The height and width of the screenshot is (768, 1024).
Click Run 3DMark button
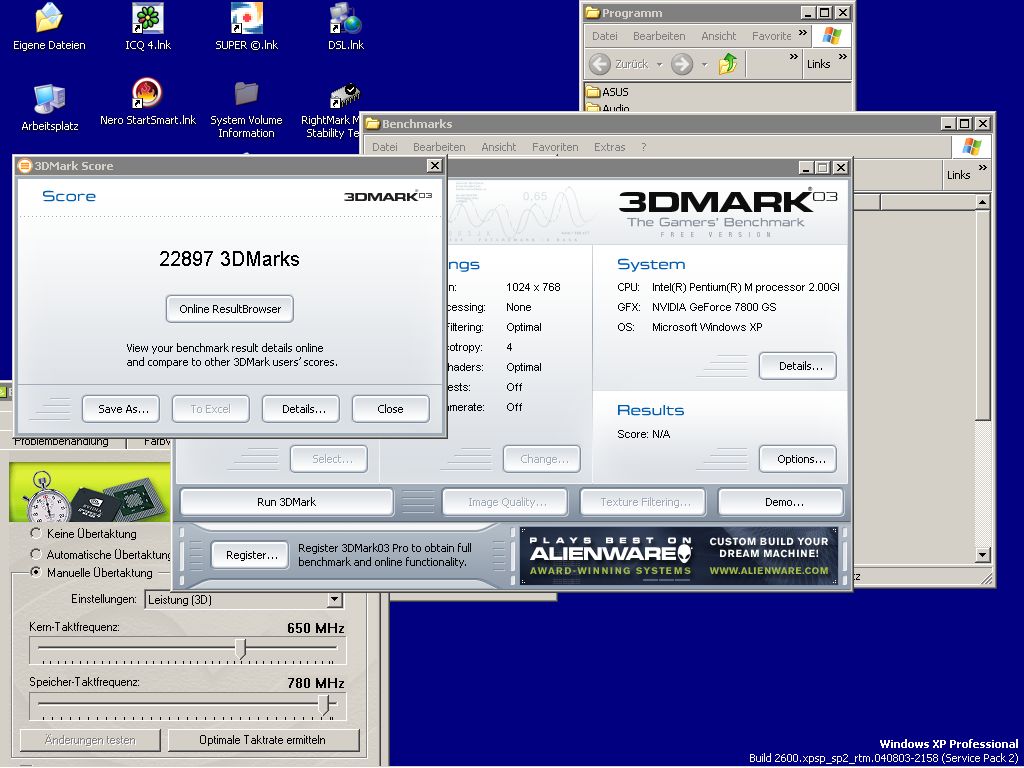tap(287, 502)
